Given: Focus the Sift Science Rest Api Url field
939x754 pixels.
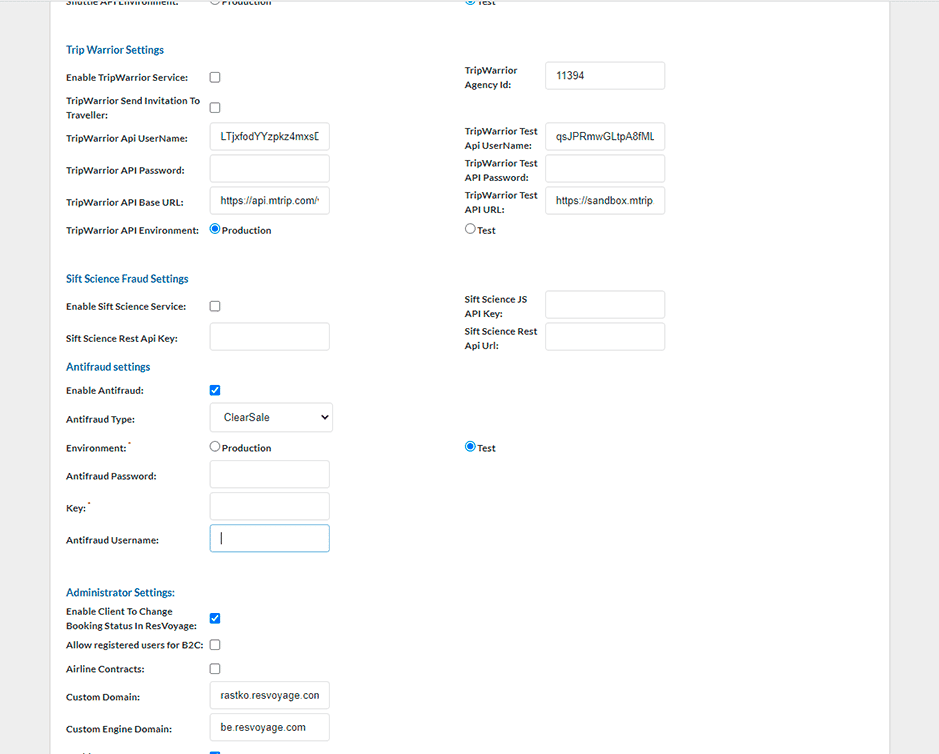Looking at the screenshot, I should 605,337.
